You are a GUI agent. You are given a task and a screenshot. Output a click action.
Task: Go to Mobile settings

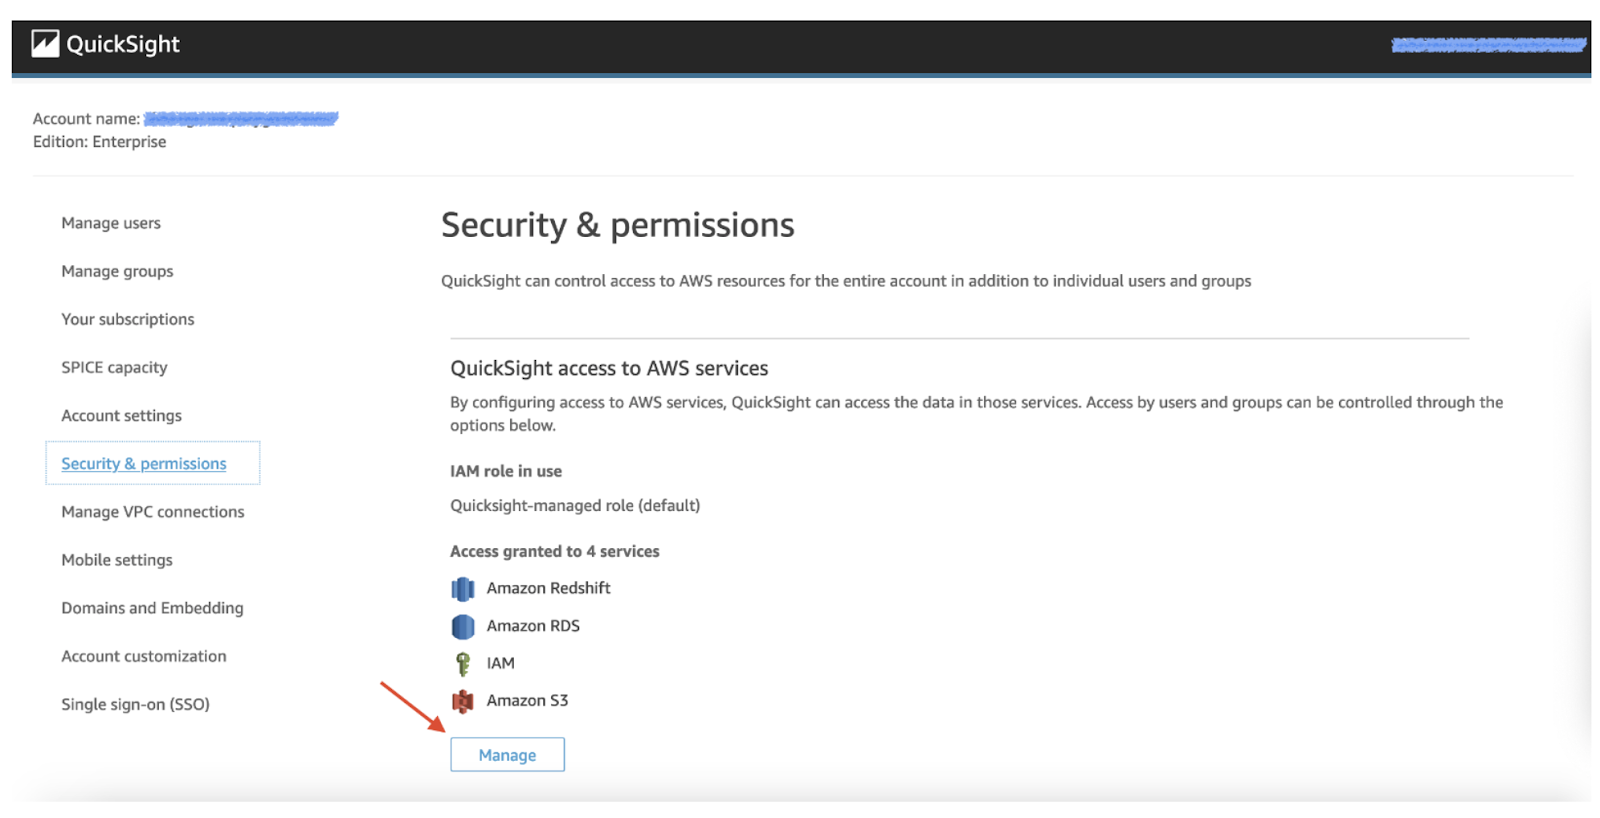point(117,560)
